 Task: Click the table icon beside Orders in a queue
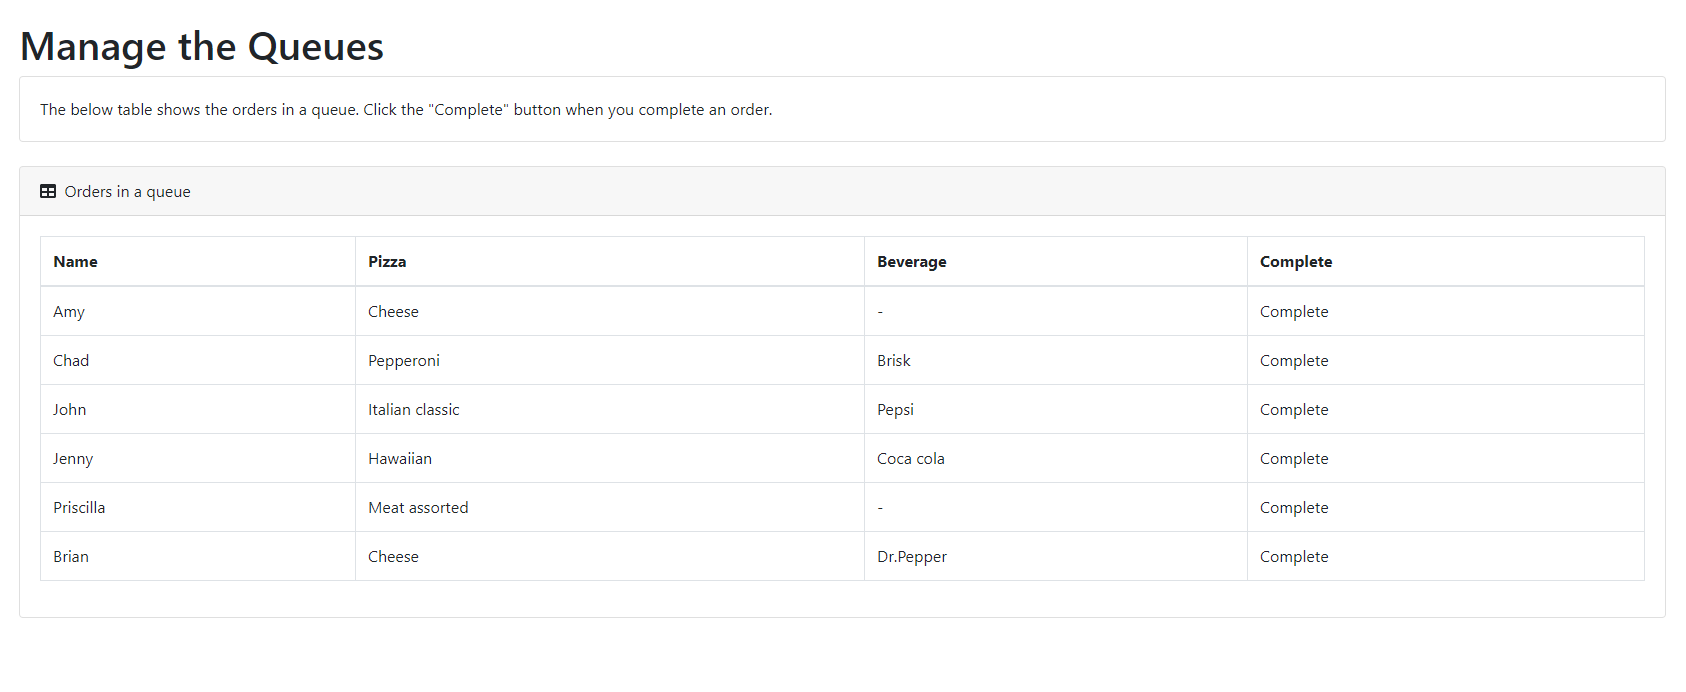click(48, 191)
